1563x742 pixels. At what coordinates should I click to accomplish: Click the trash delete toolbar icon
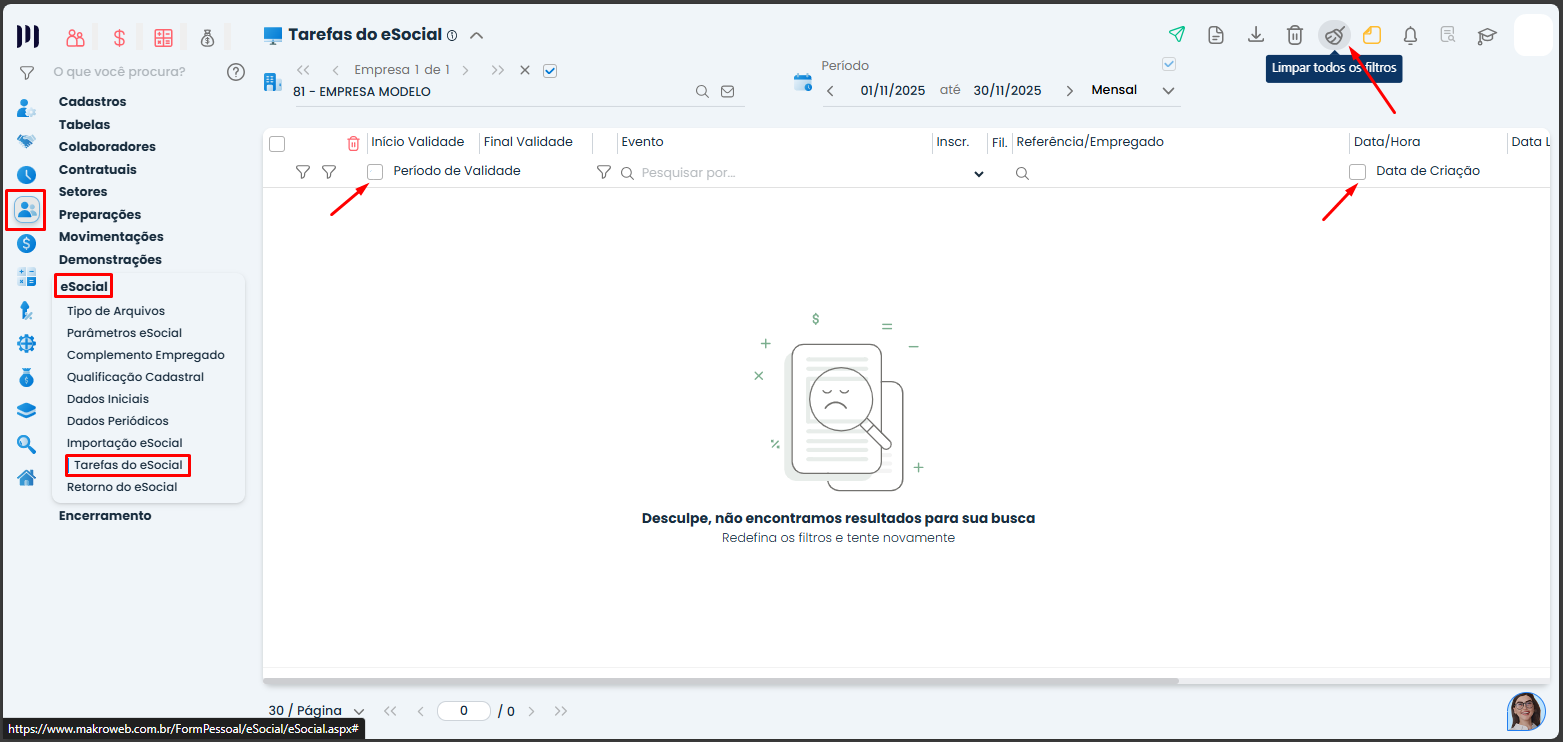(1294, 35)
